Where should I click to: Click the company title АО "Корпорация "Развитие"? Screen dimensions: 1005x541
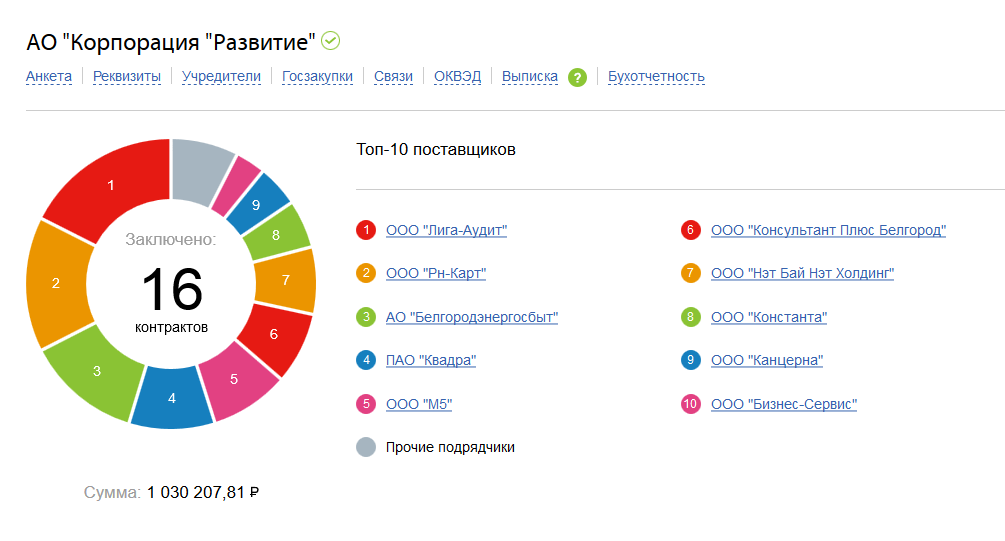tap(171, 42)
